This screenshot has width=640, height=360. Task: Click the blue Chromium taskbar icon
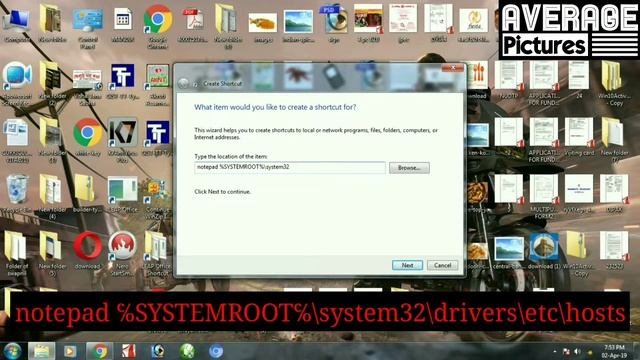(216, 351)
